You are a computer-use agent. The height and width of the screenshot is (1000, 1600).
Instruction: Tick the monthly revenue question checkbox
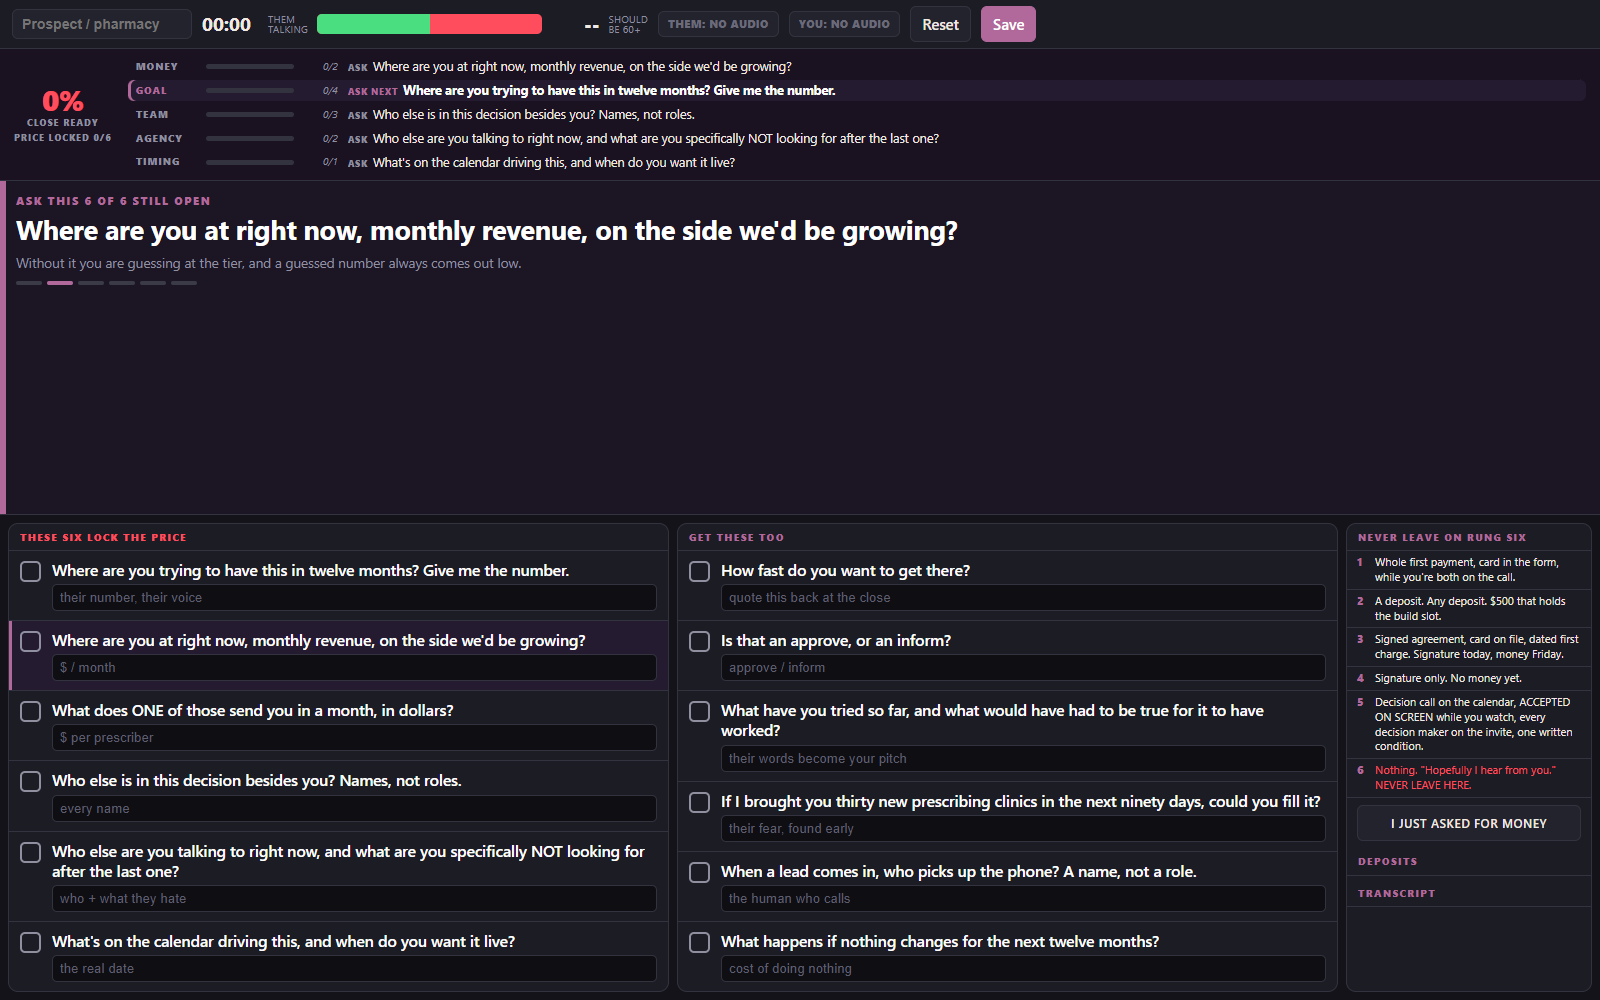click(31, 641)
